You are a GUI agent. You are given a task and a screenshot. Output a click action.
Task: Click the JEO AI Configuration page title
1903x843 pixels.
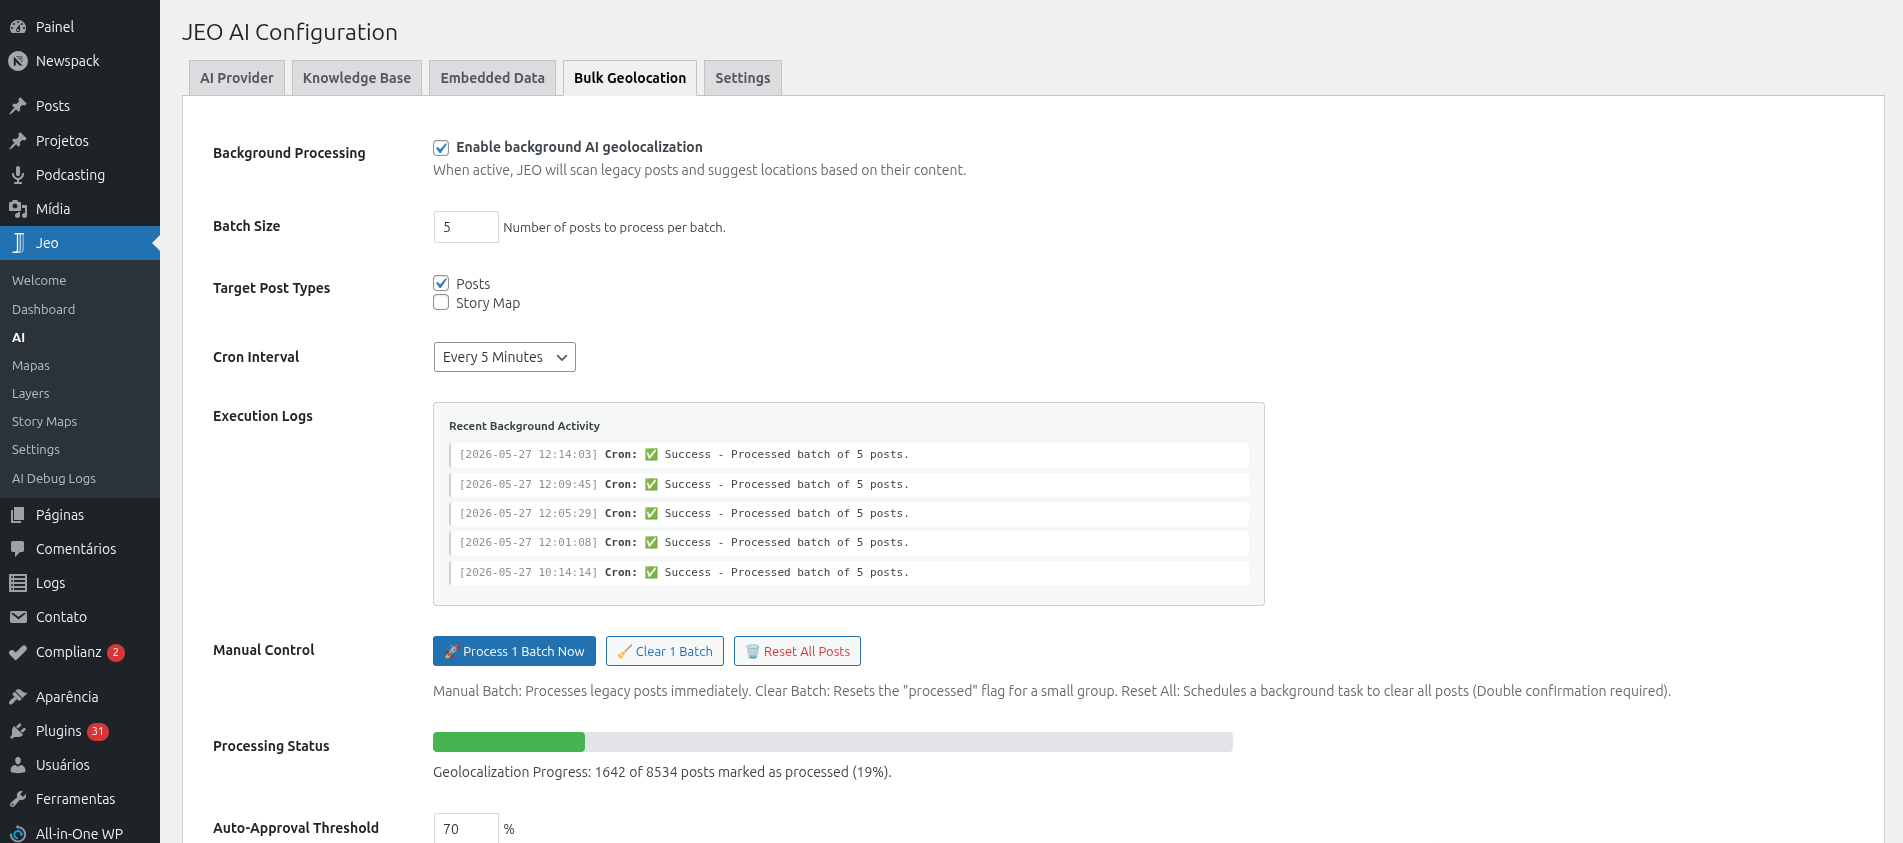tap(290, 32)
